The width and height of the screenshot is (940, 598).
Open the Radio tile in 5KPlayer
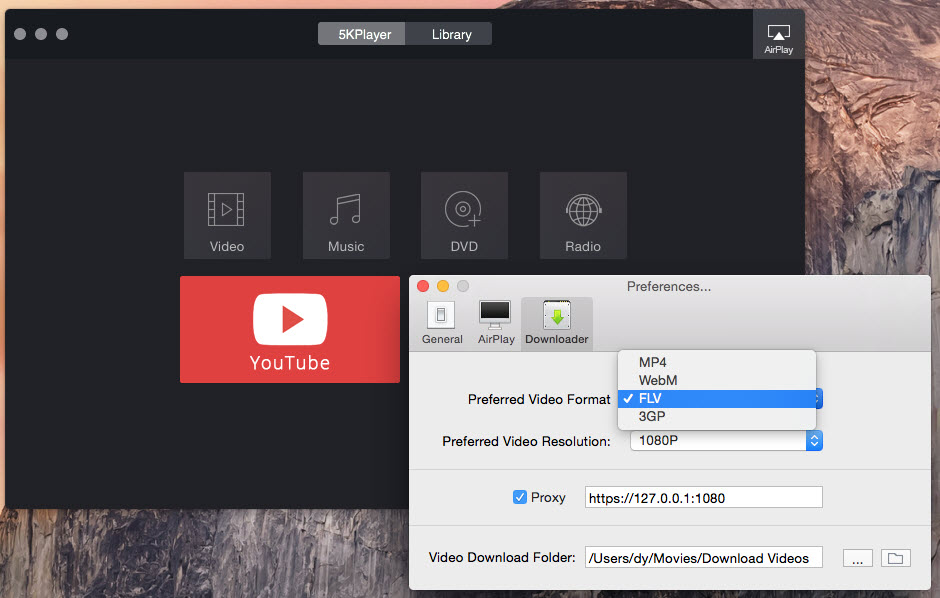tap(583, 216)
